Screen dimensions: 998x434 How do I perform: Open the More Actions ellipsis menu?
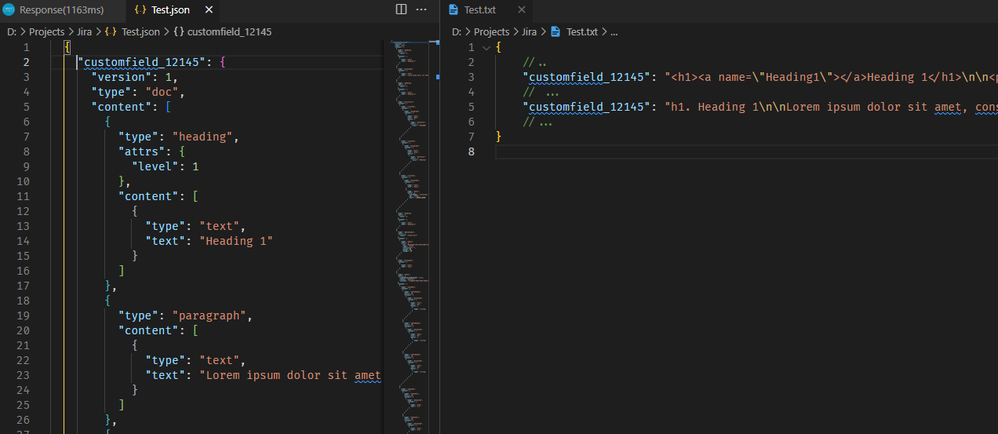tap(421, 10)
